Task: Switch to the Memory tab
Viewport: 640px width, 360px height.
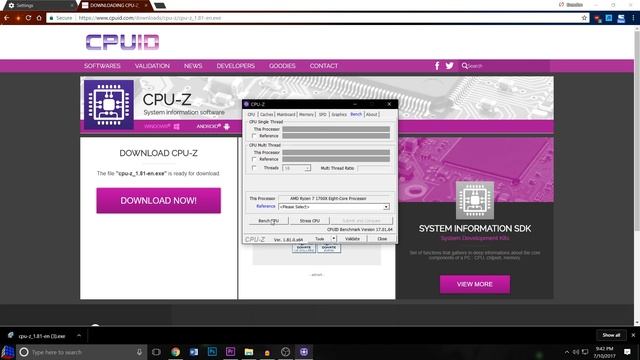Action: tap(307, 114)
